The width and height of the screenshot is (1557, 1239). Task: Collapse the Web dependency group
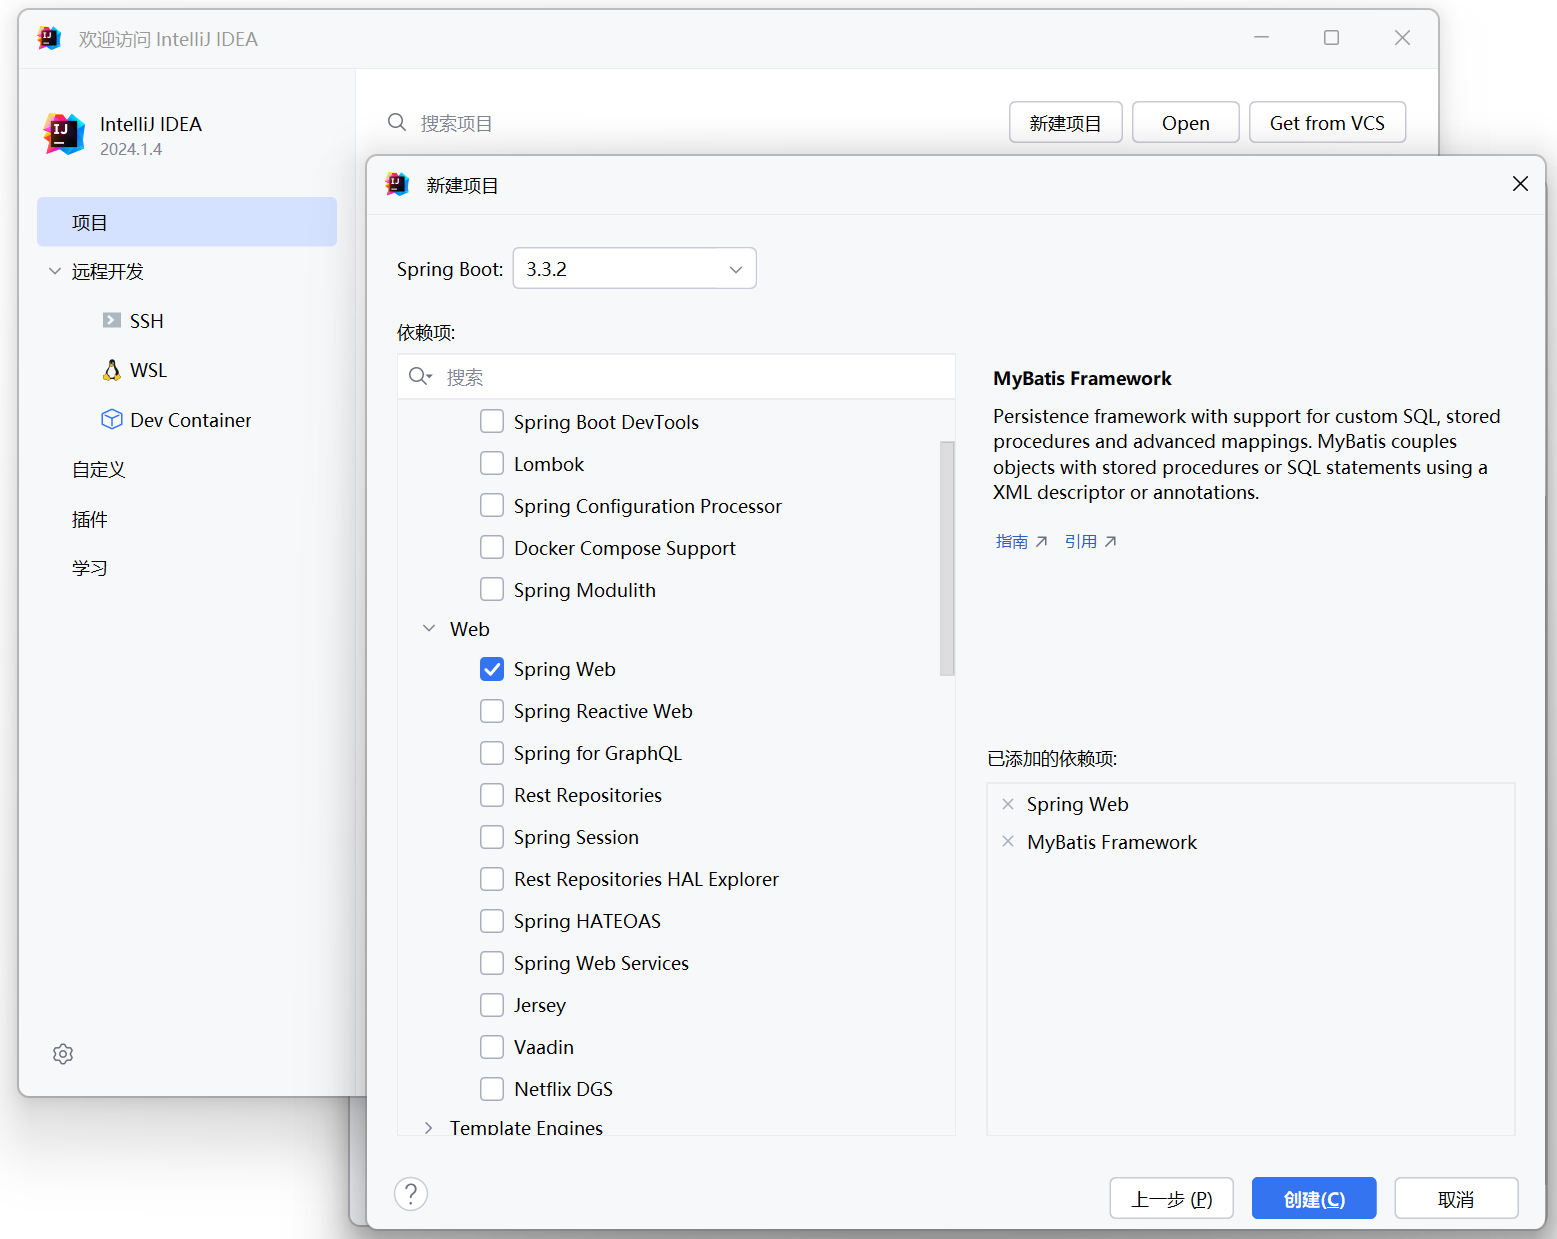point(429,628)
